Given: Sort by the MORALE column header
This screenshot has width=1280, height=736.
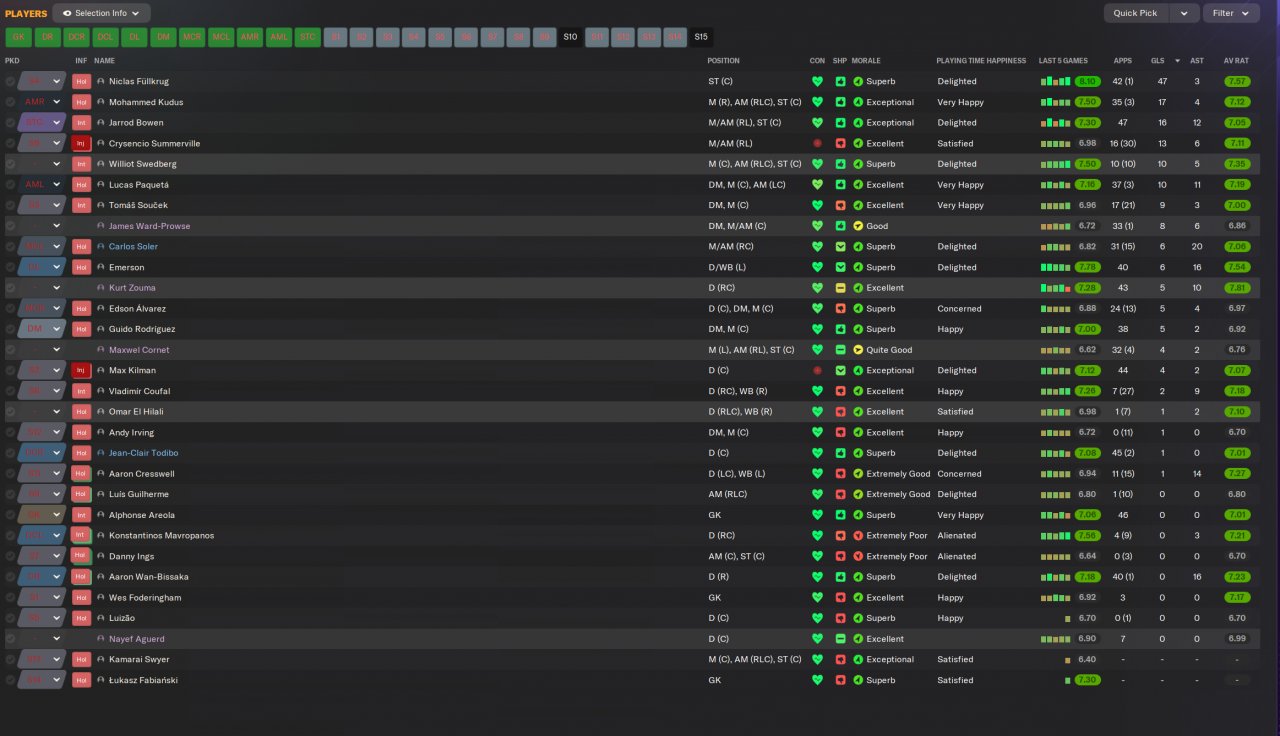Looking at the screenshot, I should pyautogui.click(x=866, y=60).
